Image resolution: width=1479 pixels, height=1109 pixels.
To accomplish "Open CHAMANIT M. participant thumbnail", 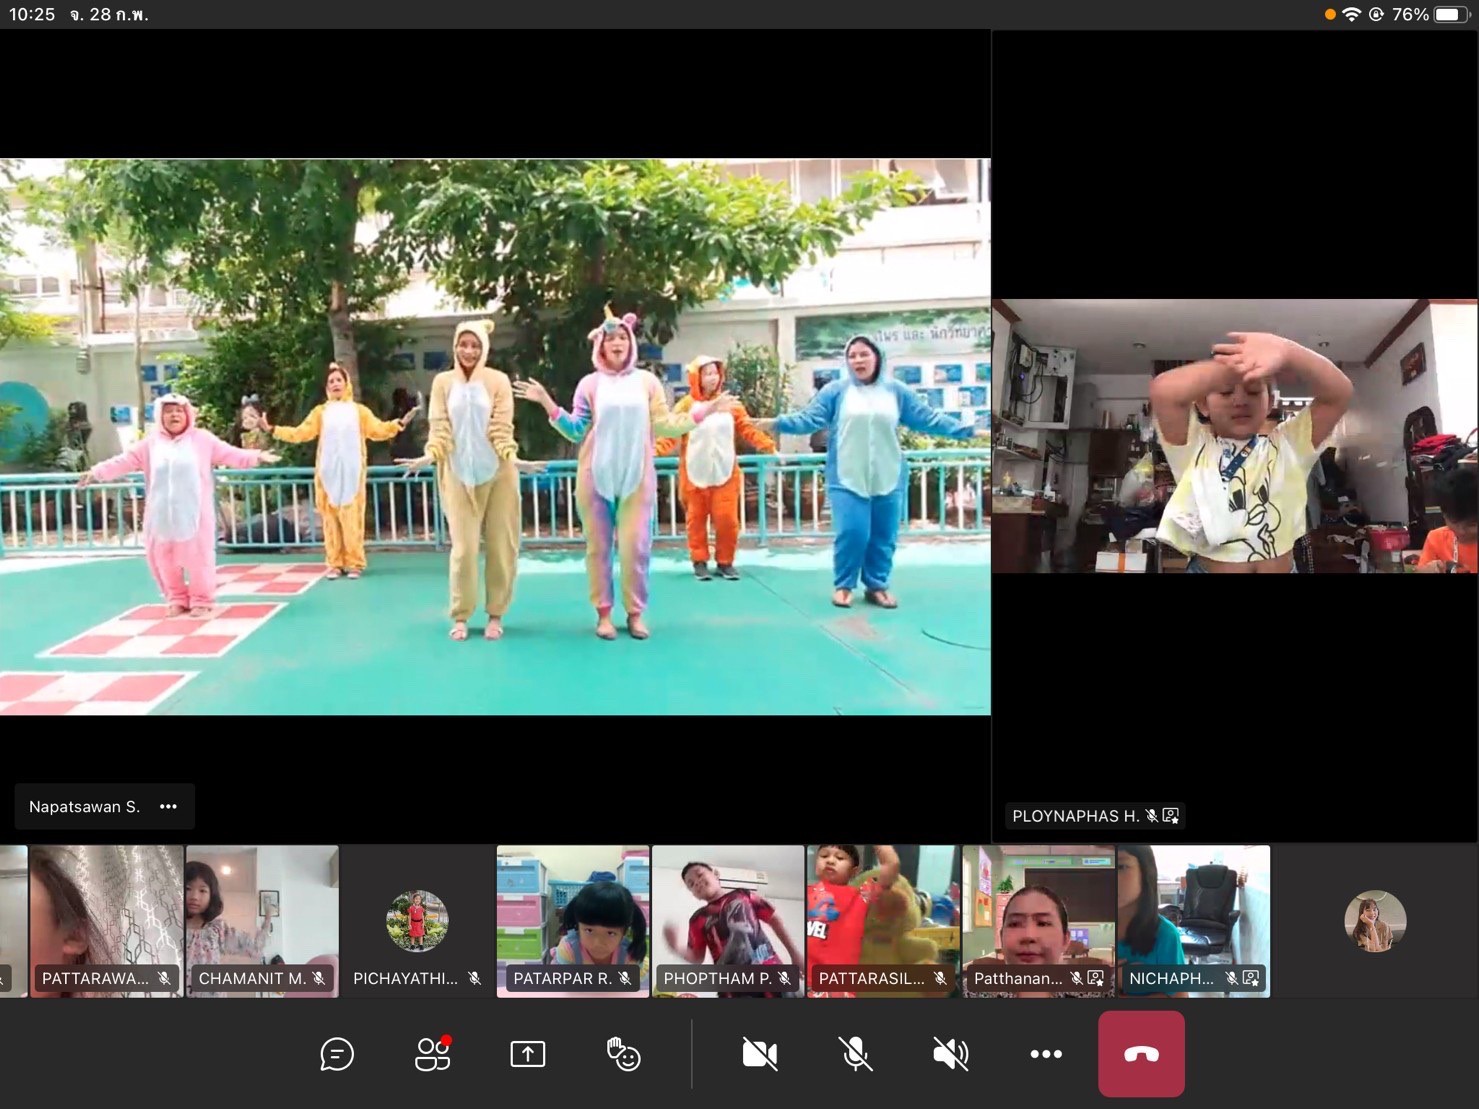I will (x=262, y=921).
